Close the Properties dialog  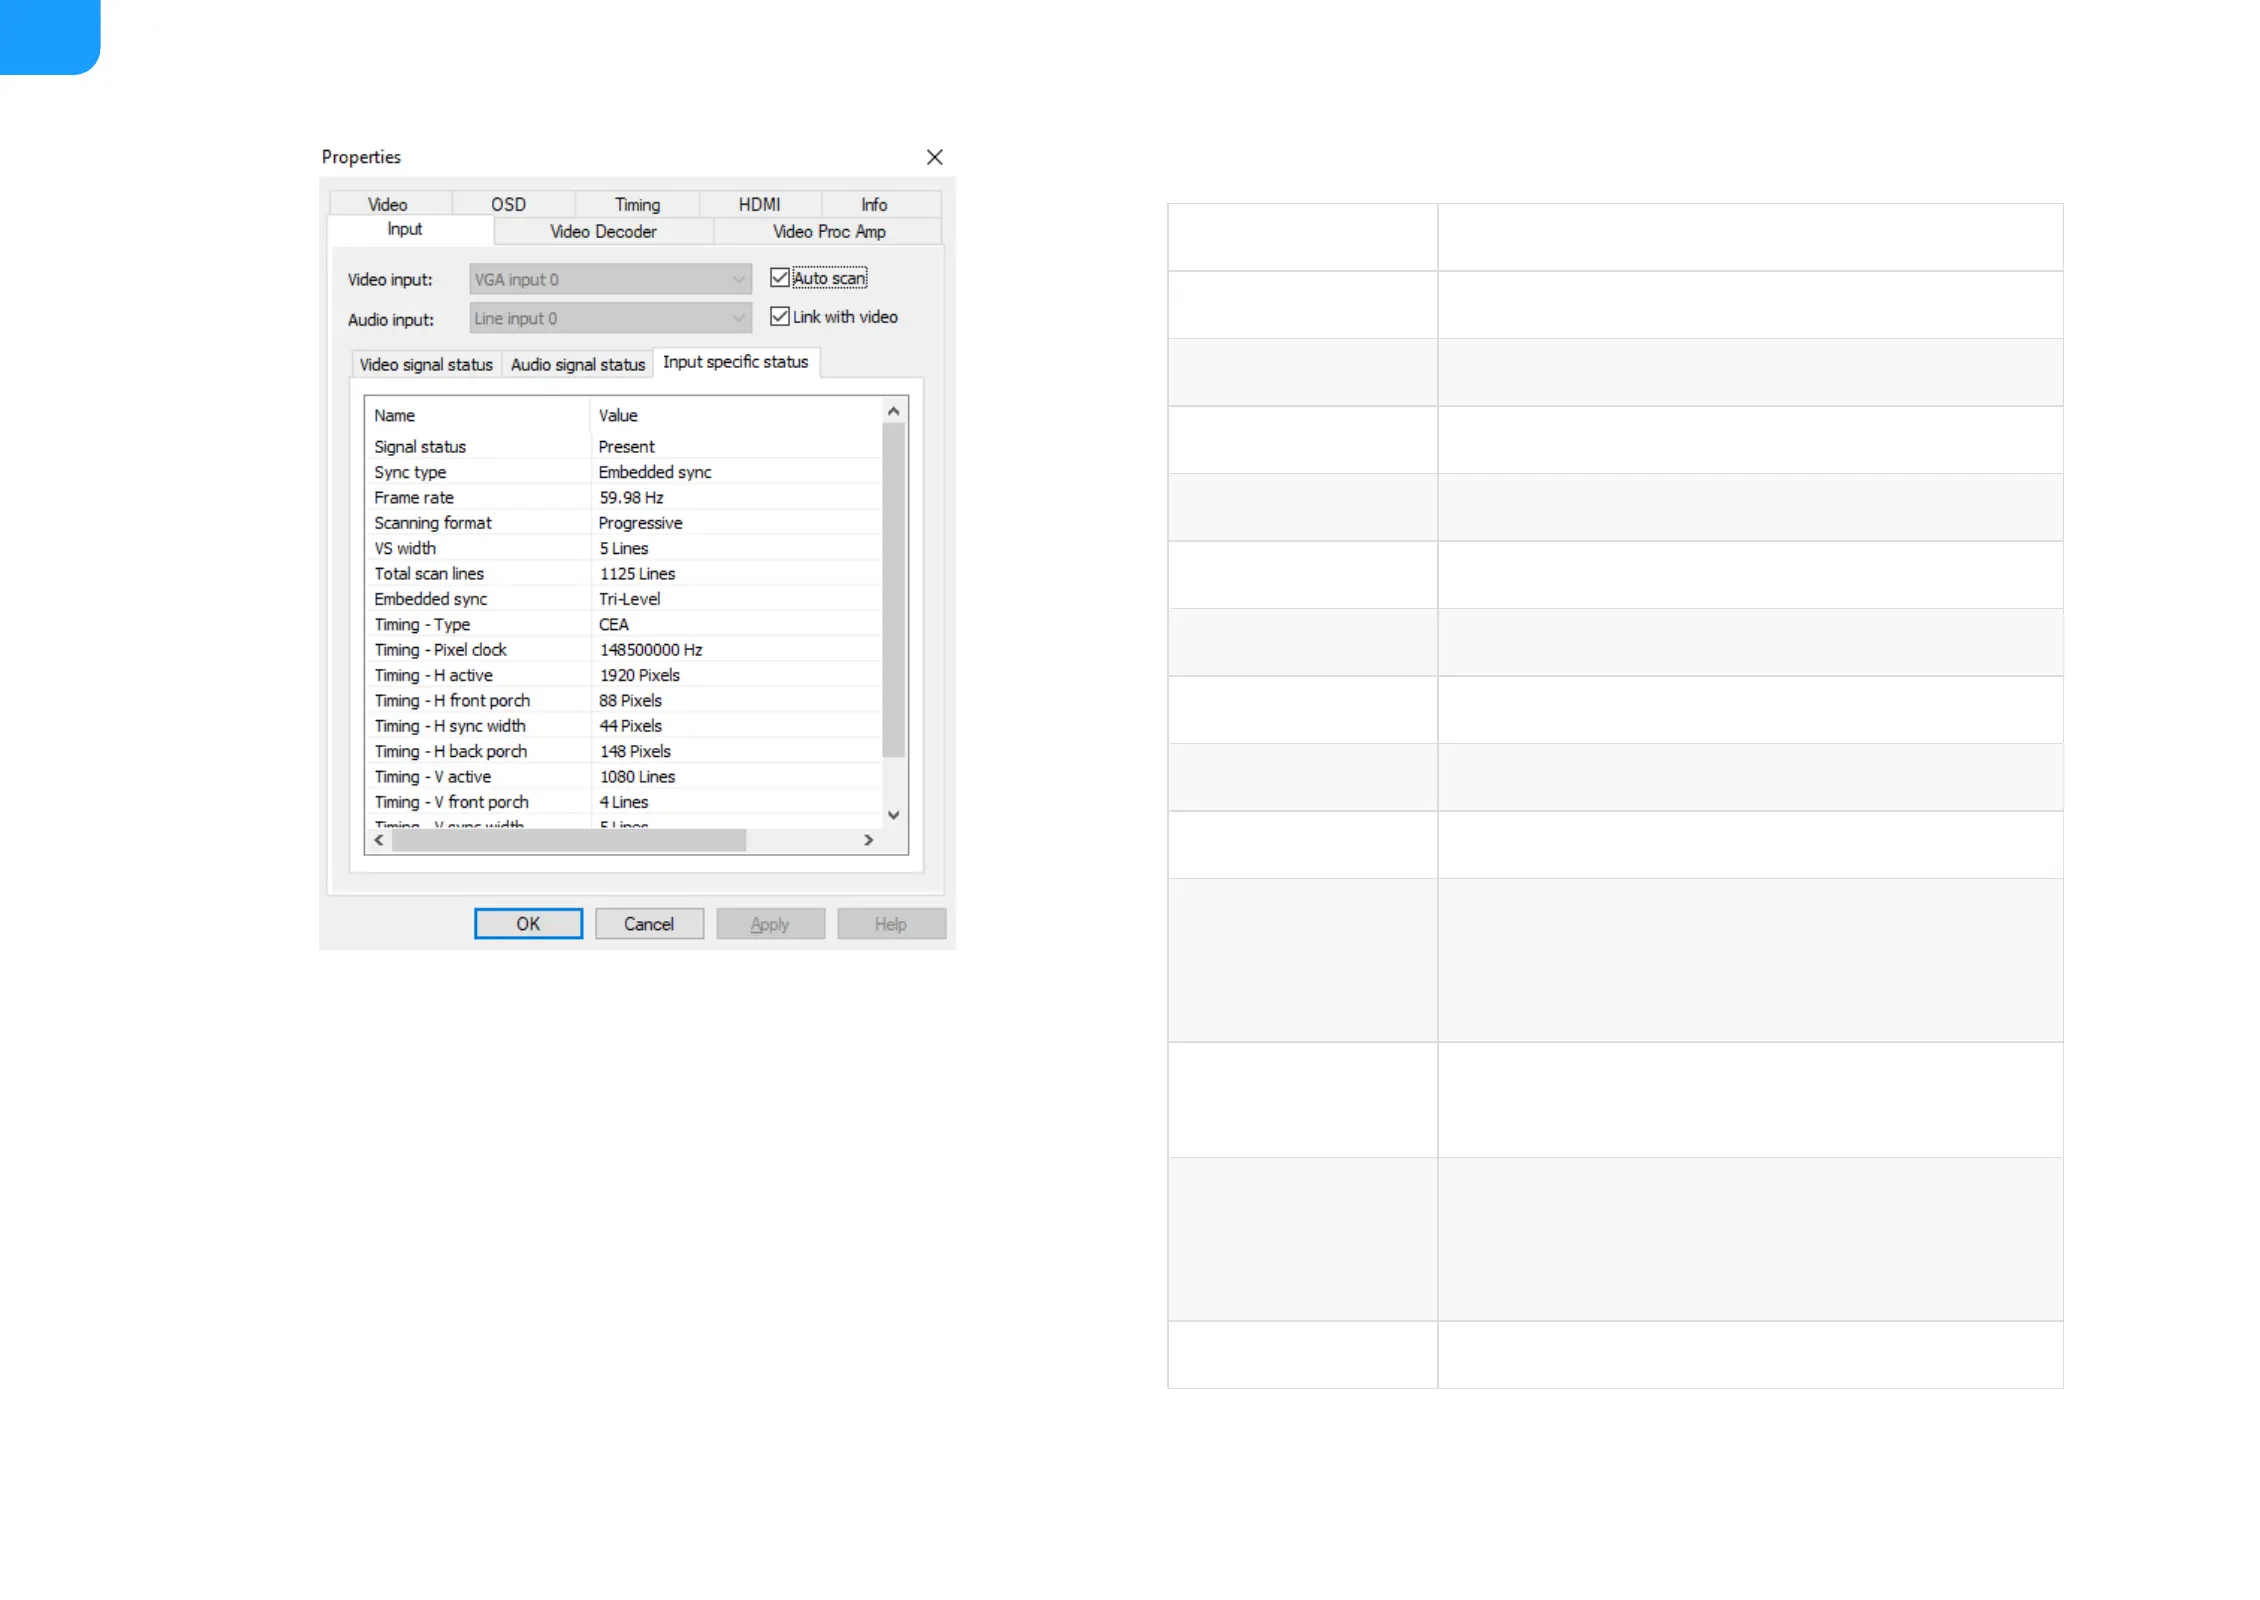click(x=934, y=157)
